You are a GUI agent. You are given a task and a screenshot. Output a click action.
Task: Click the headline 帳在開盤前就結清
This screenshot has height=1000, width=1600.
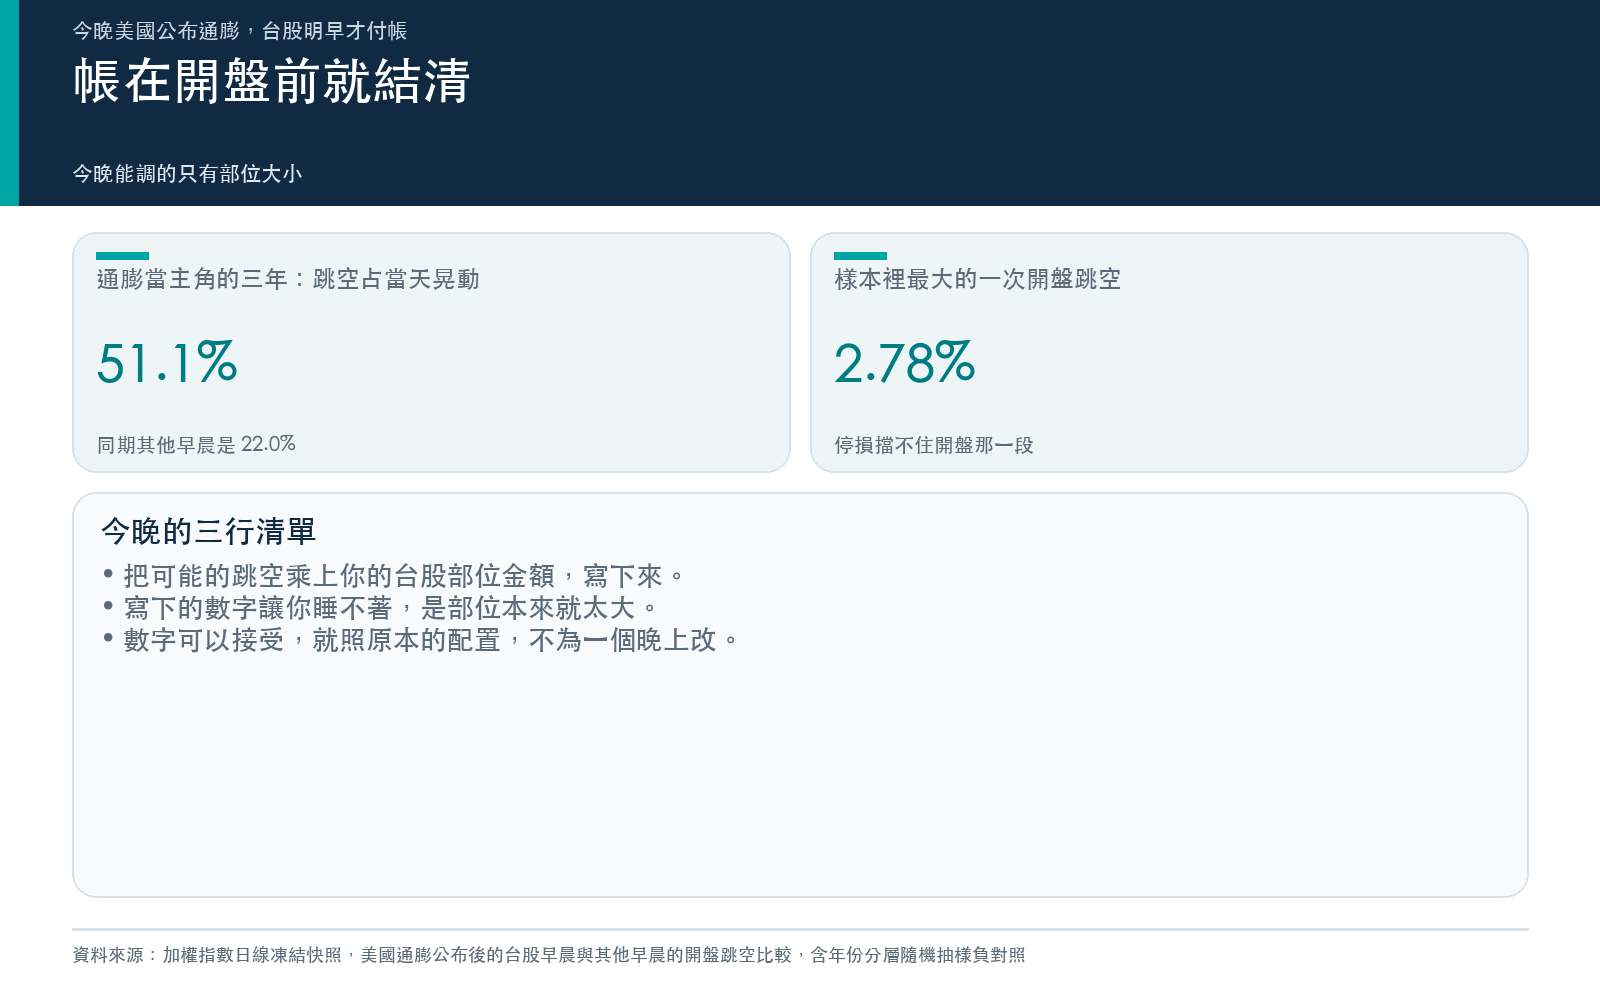tap(272, 81)
